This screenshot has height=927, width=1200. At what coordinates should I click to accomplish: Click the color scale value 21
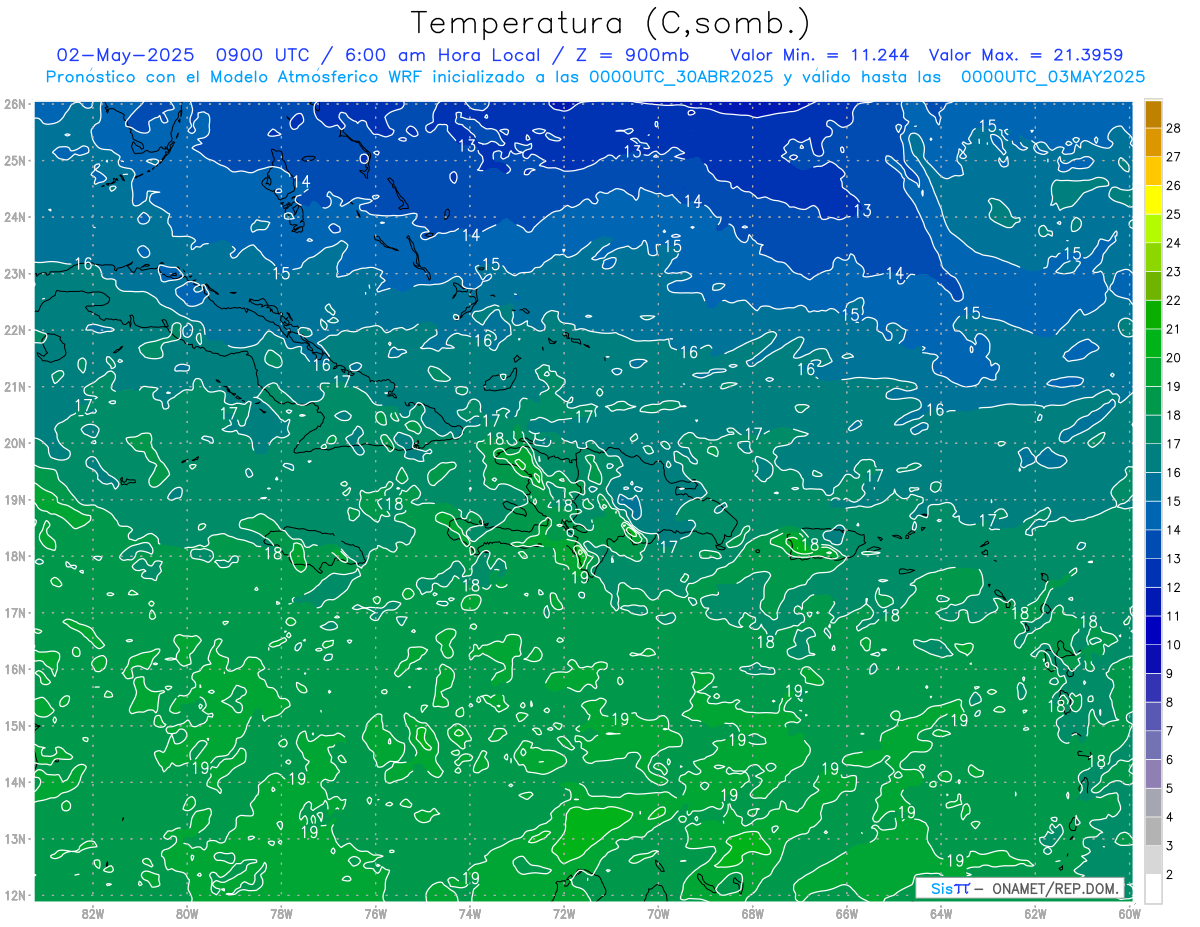click(1174, 329)
